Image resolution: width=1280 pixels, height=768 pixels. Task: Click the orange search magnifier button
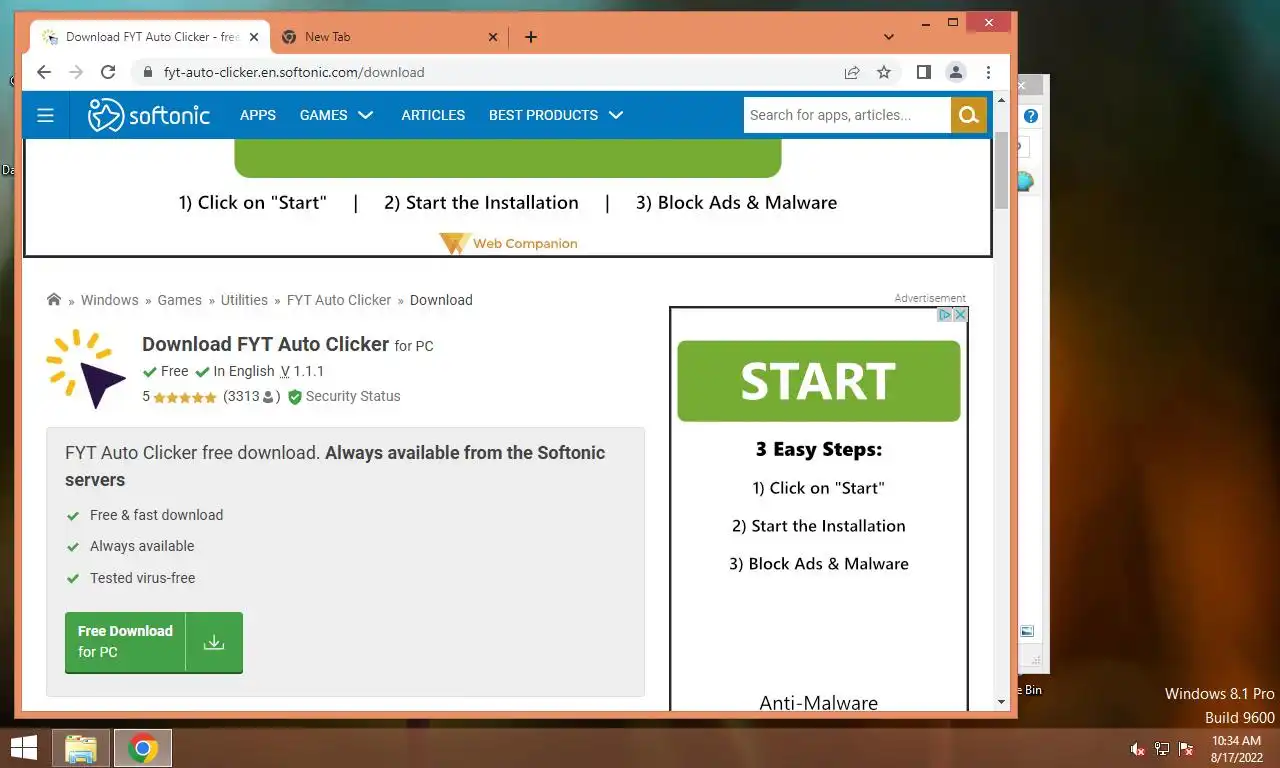(968, 115)
